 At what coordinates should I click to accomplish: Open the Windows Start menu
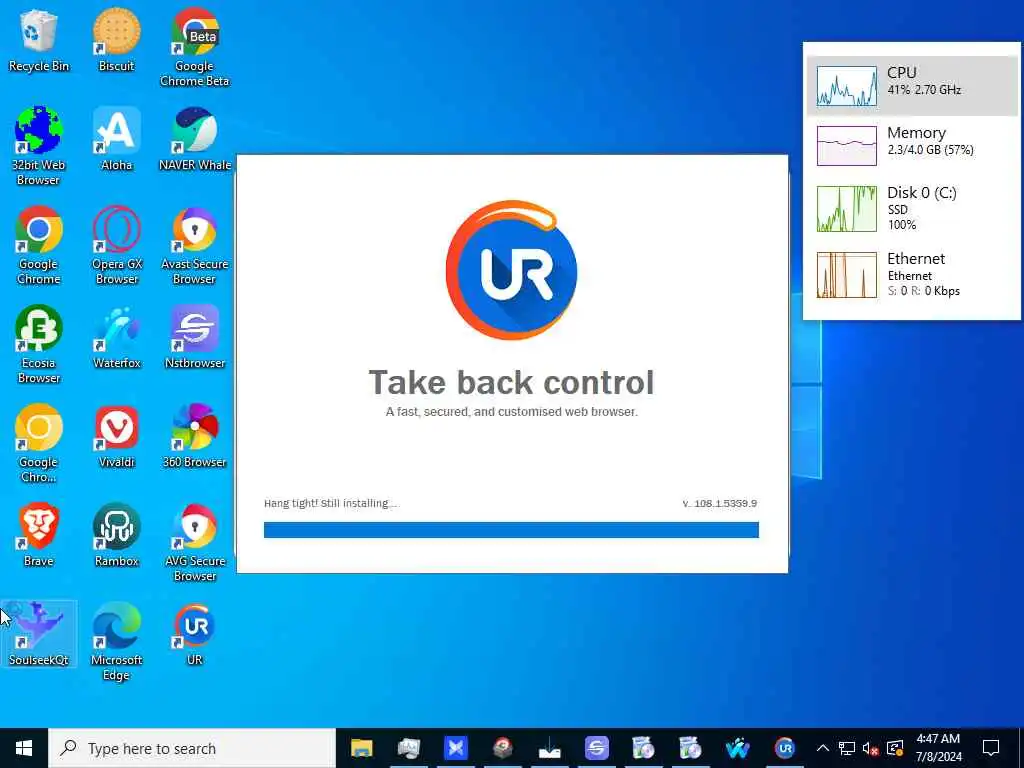coord(24,748)
